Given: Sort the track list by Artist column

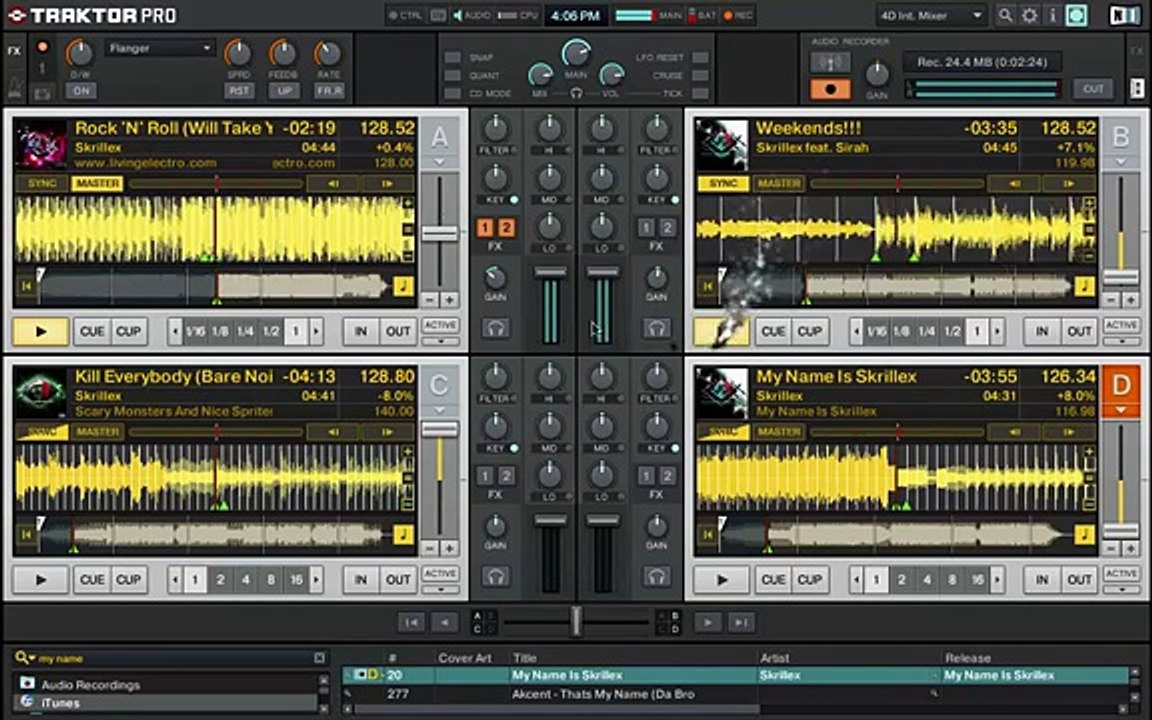Looking at the screenshot, I should (x=774, y=658).
